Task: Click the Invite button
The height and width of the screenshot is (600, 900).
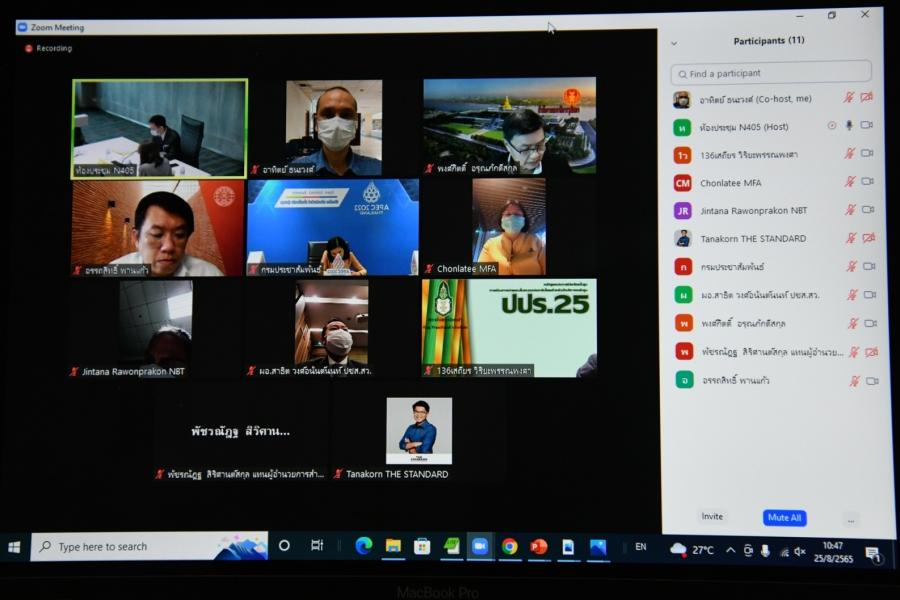Action: pyautogui.click(x=712, y=517)
